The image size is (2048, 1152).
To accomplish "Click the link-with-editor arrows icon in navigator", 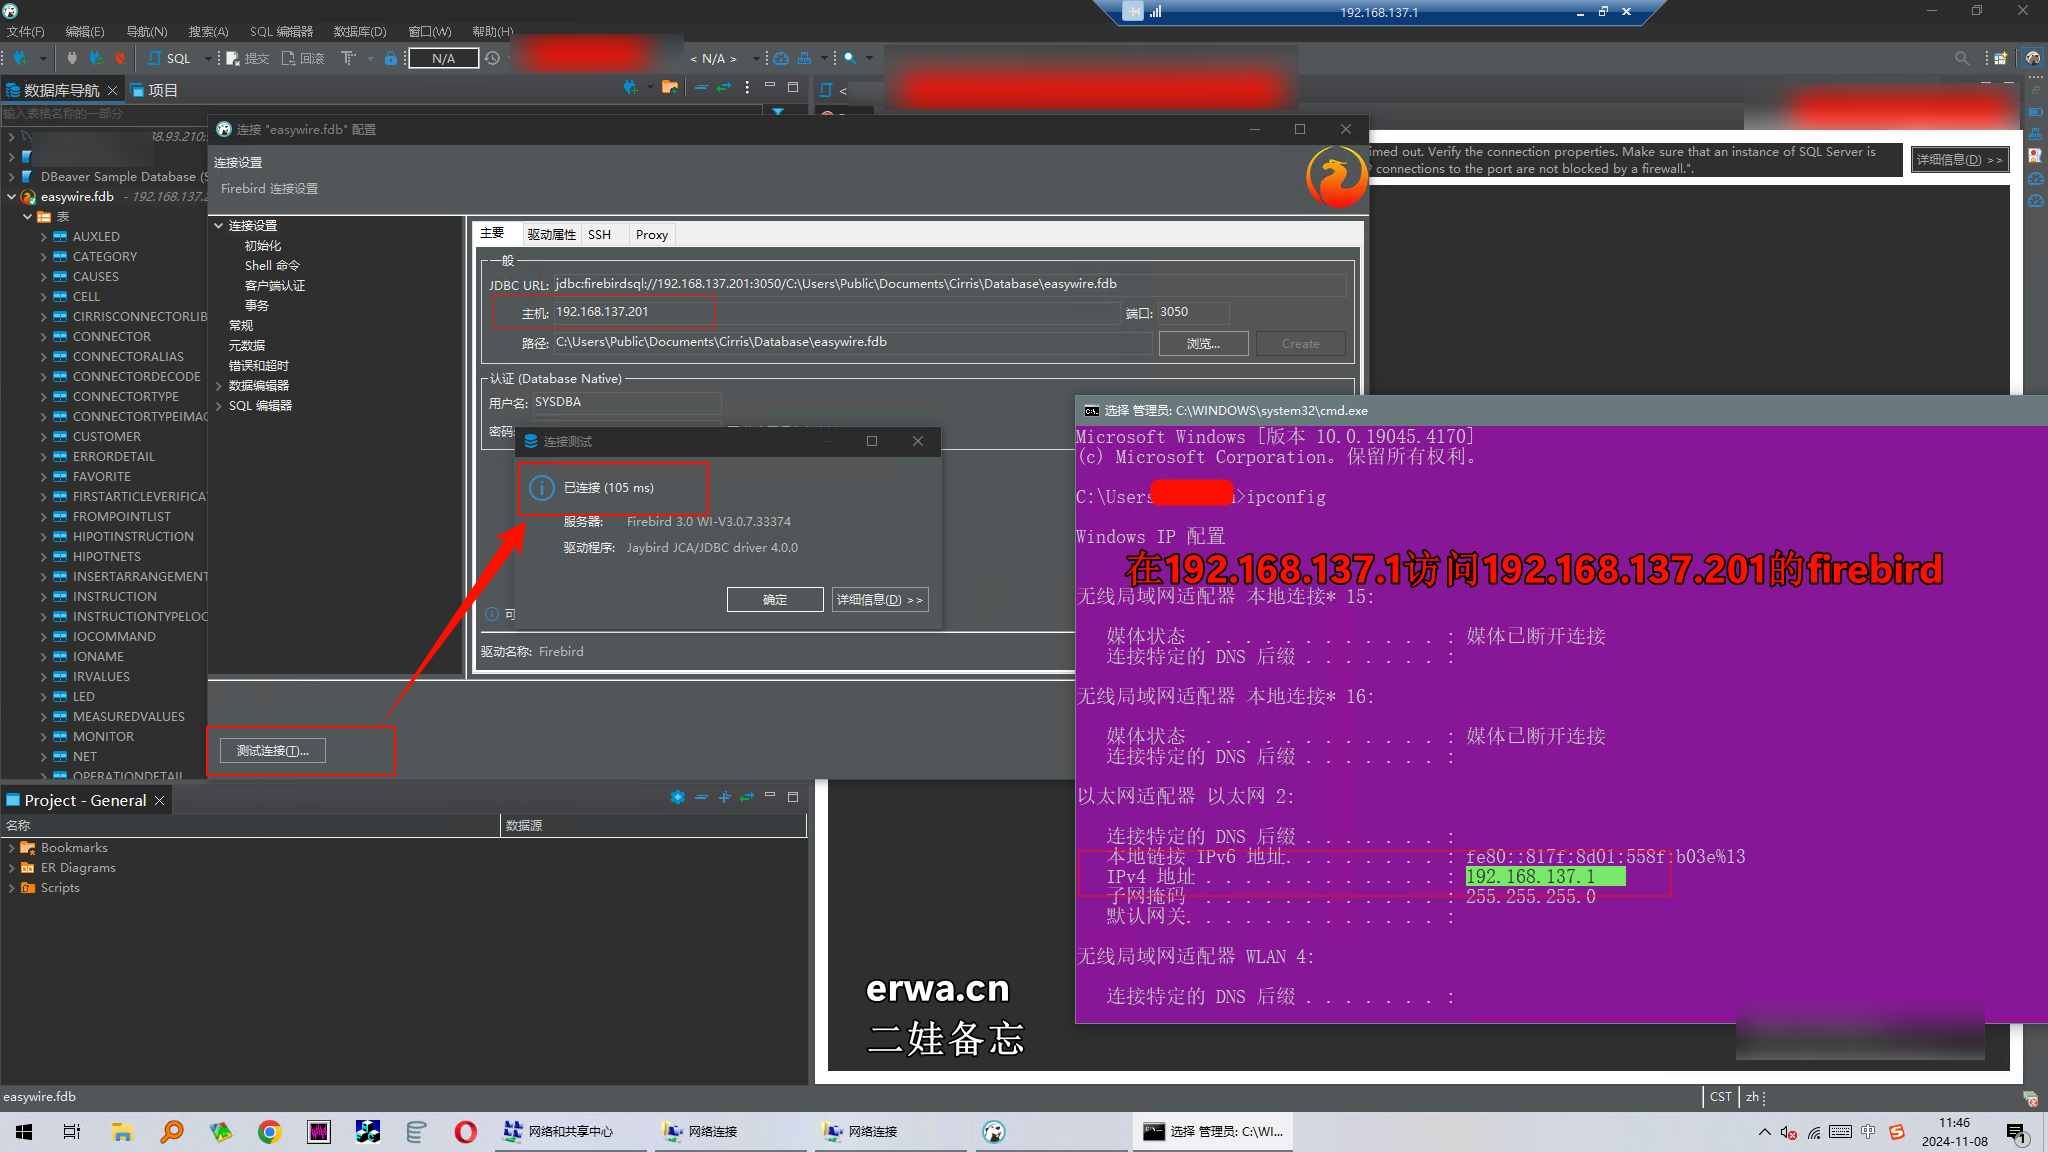I will pyautogui.click(x=724, y=88).
